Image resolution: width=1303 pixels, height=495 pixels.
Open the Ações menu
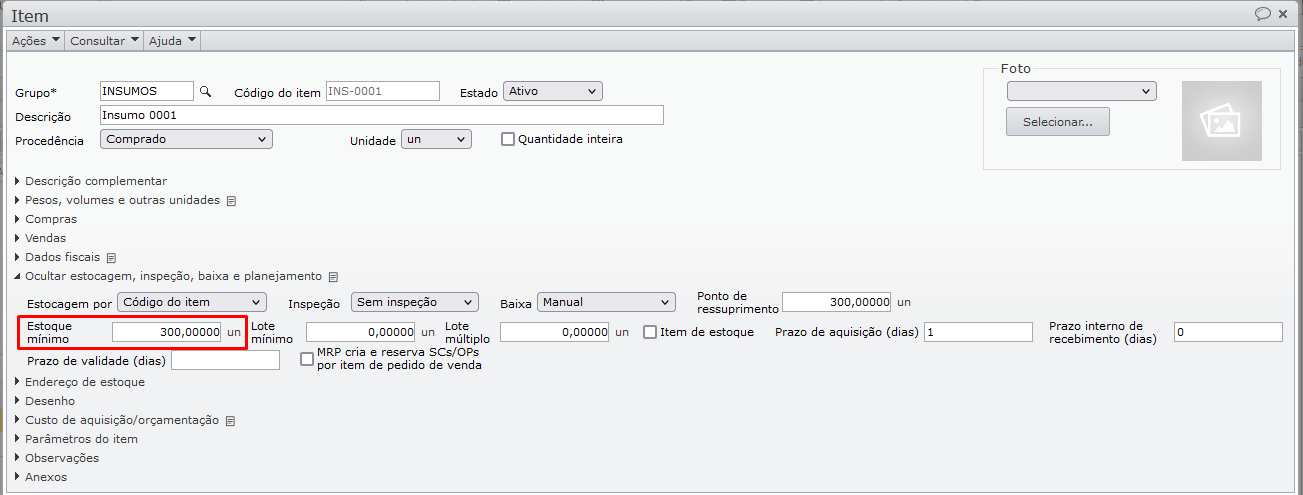[36, 41]
